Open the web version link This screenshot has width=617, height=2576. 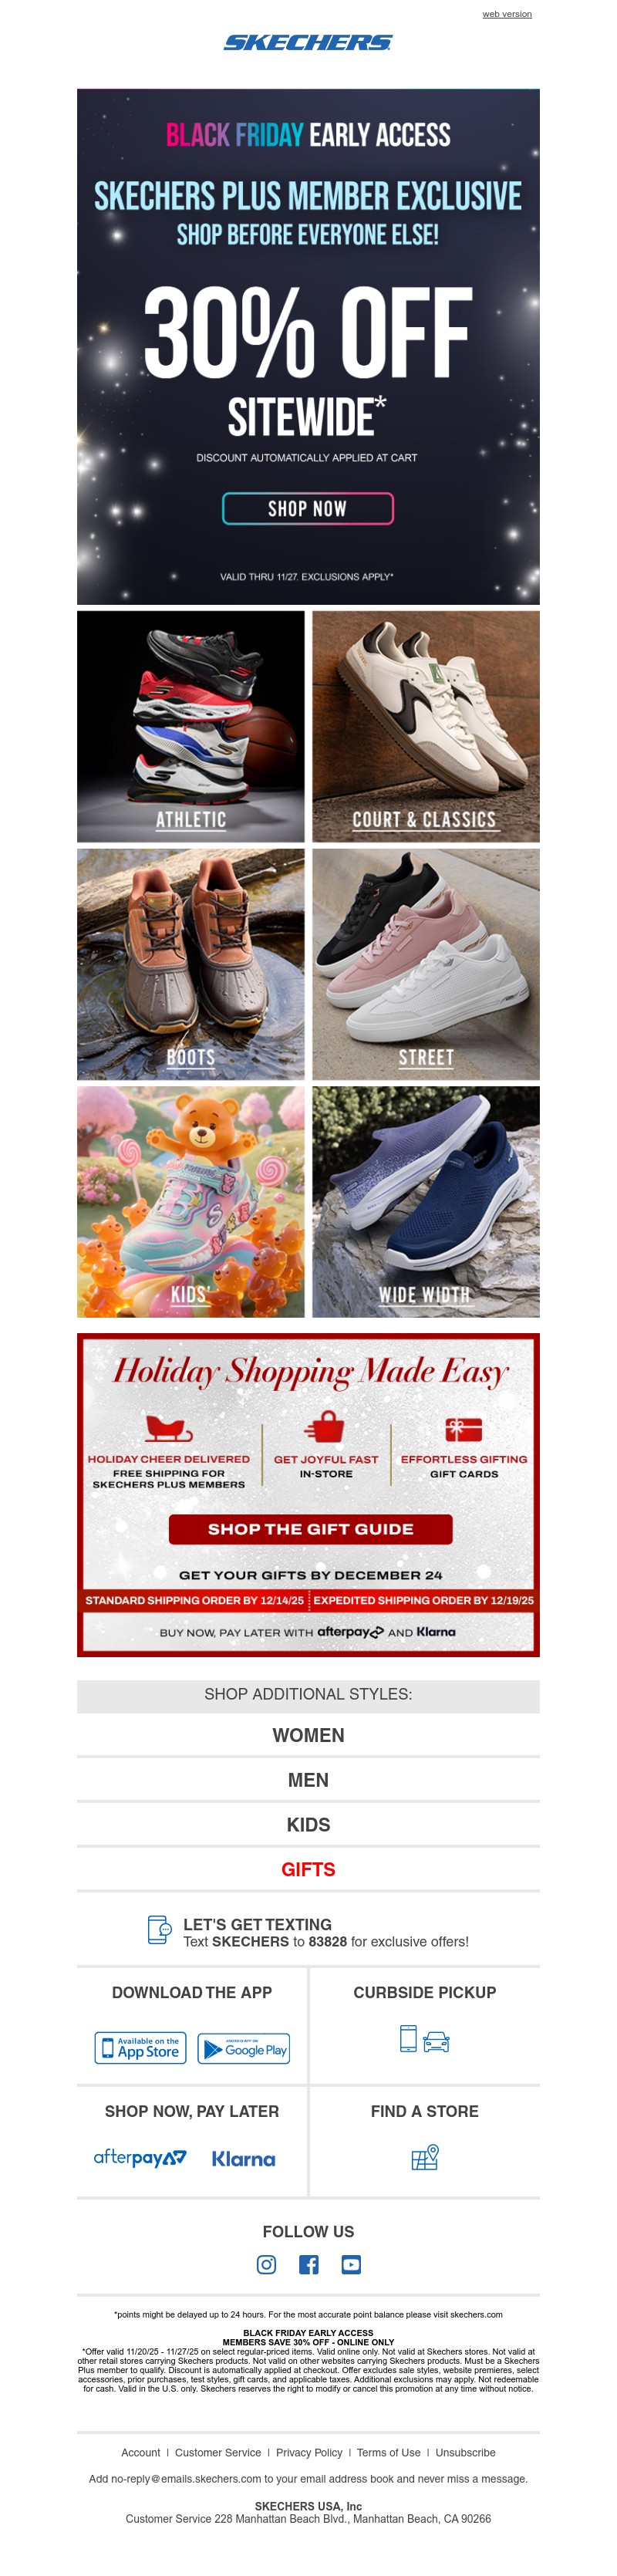[507, 14]
